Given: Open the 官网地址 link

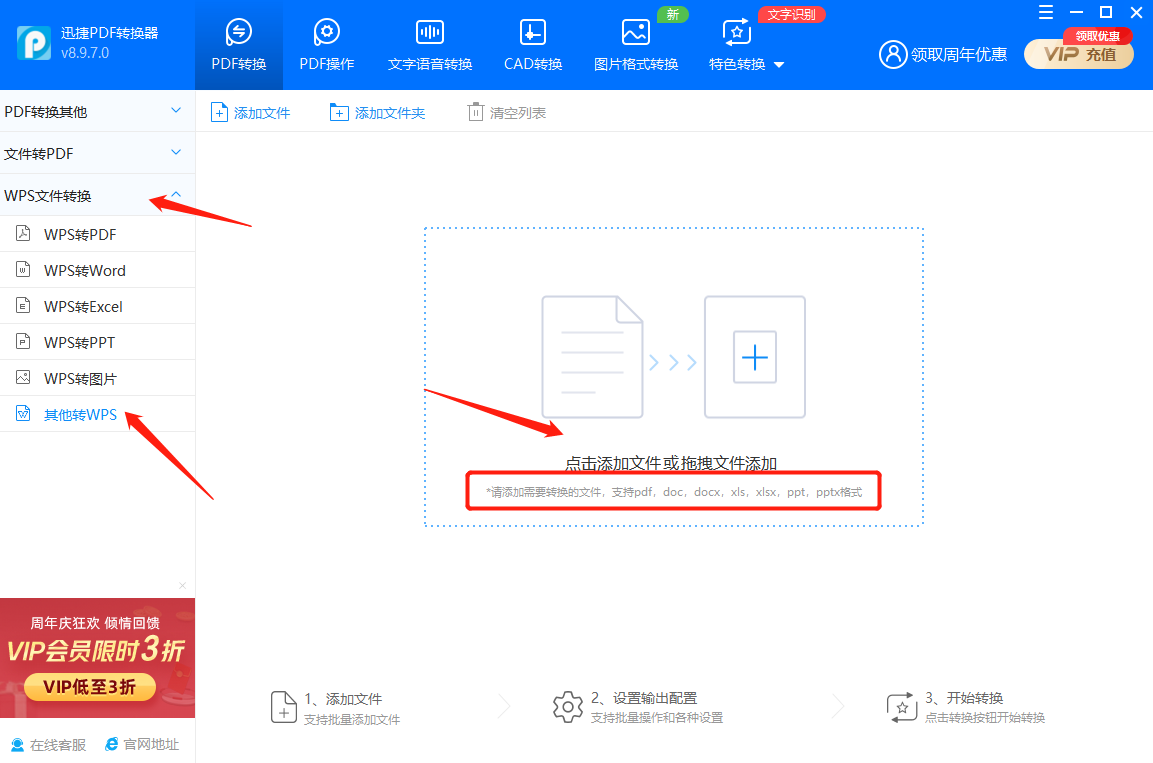Looking at the screenshot, I should (x=142, y=745).
